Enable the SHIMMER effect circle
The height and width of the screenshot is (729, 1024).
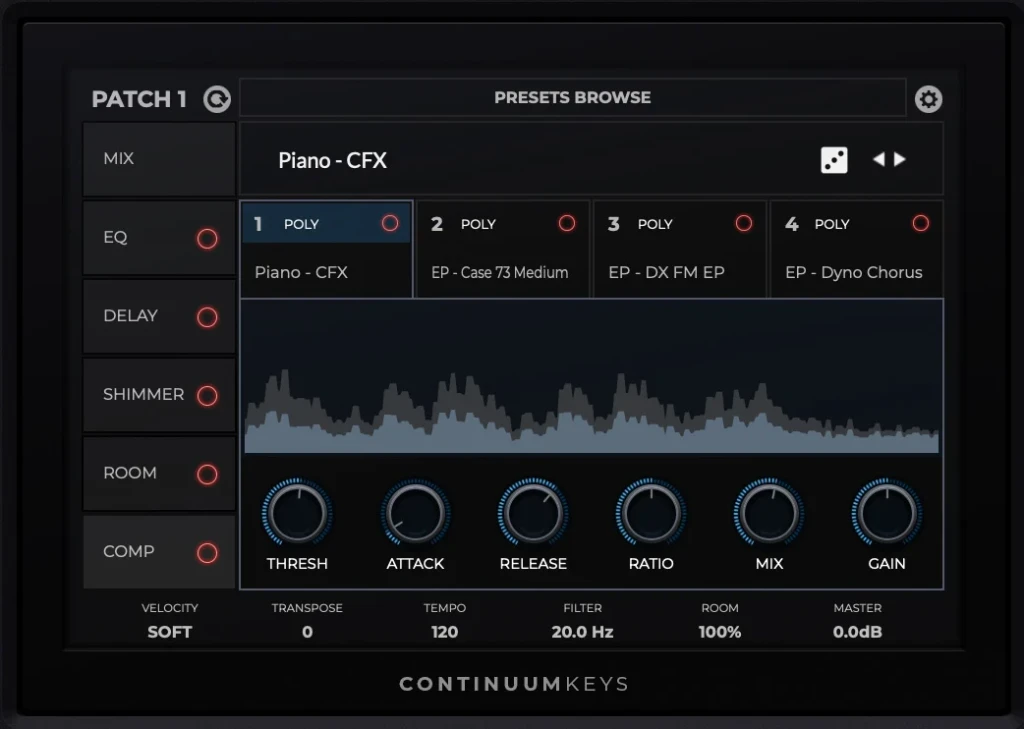(207, 395)
